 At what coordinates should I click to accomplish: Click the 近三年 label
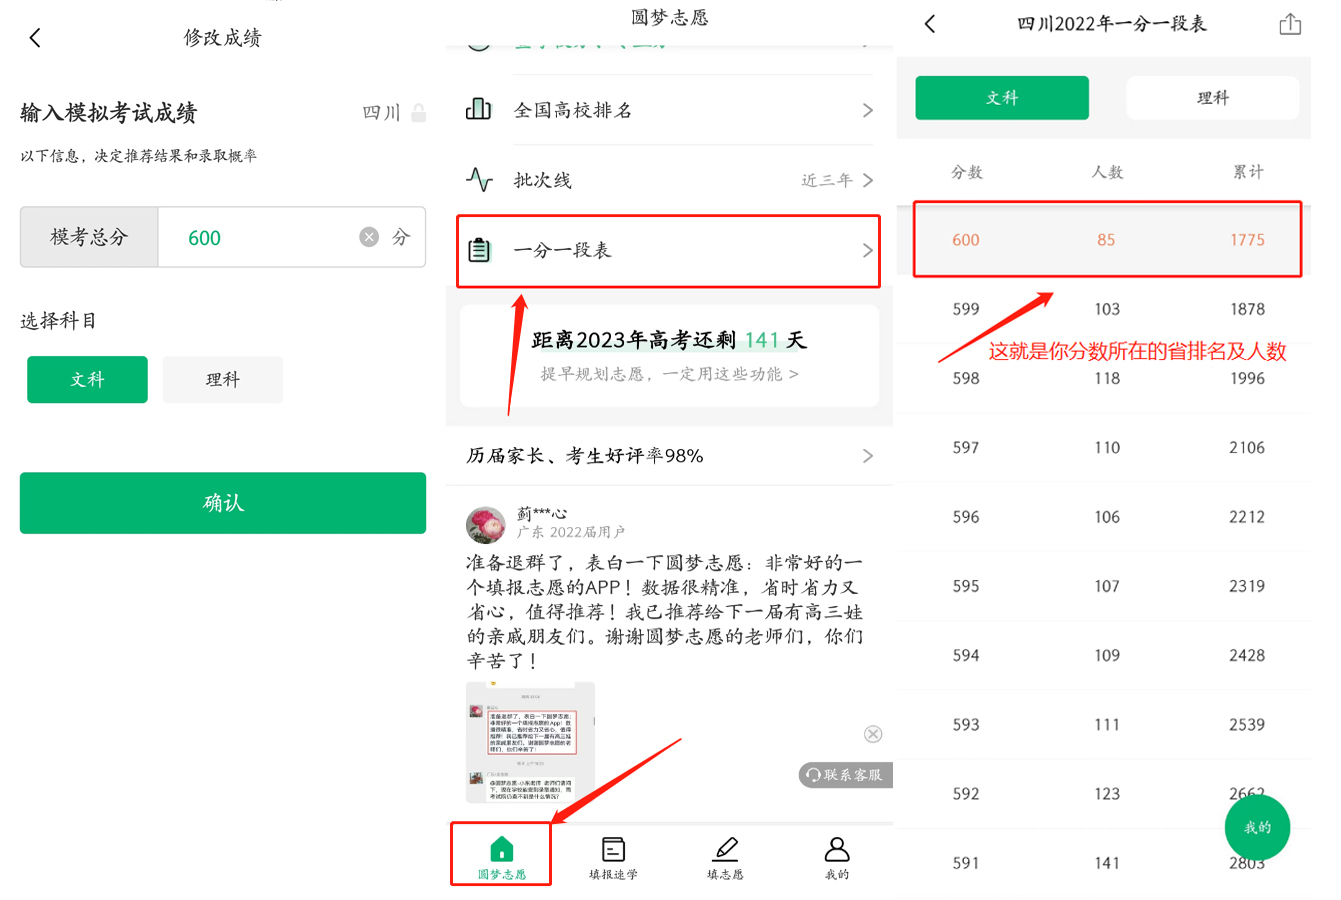827,180
